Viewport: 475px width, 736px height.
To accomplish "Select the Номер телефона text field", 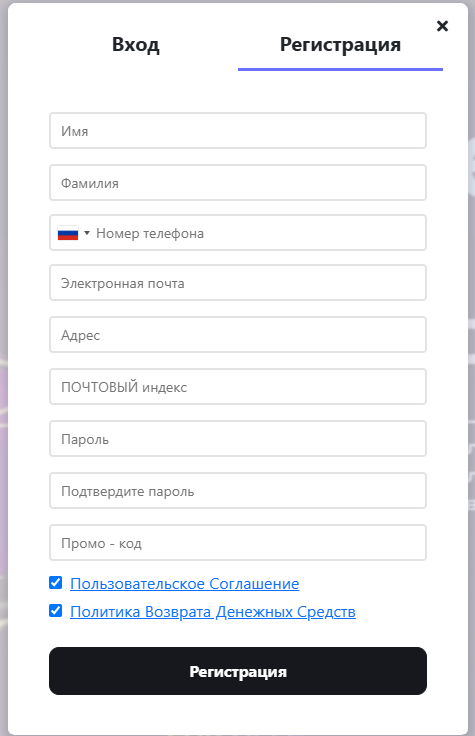I will click(260, 233).
